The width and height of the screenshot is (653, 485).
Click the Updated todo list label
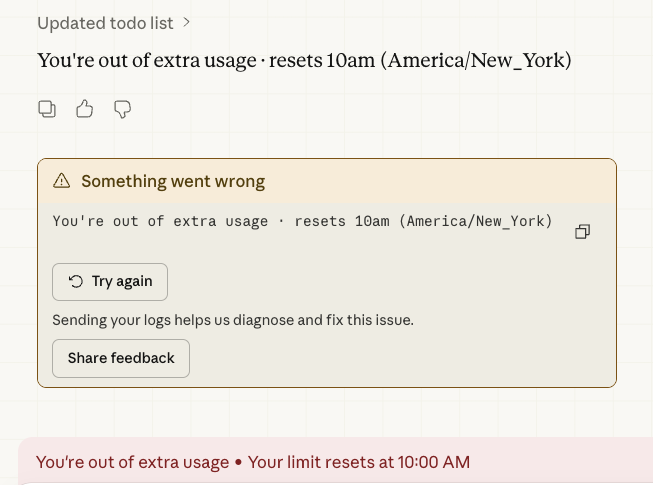[x=105, y=23]
